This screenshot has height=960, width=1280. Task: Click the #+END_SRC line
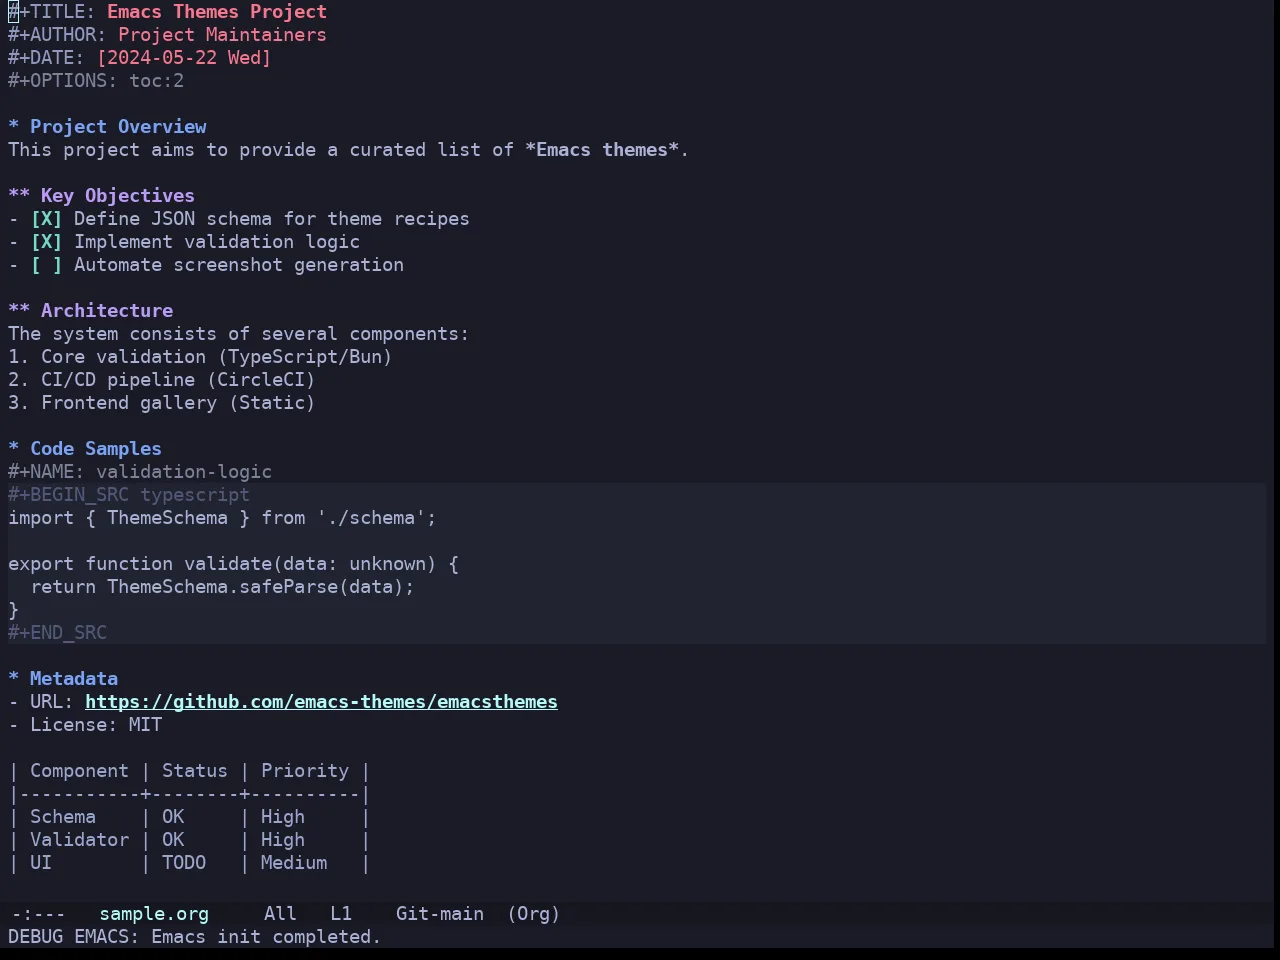pos(57,633)
